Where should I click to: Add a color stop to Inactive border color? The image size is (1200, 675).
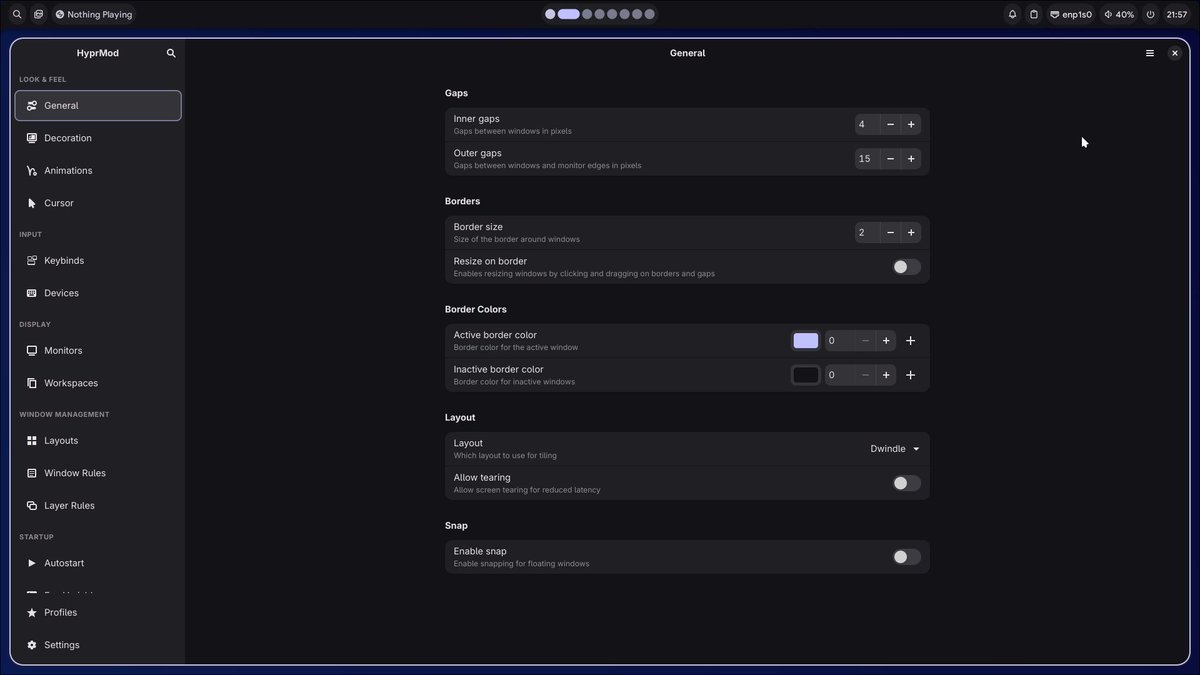point(910,375)
